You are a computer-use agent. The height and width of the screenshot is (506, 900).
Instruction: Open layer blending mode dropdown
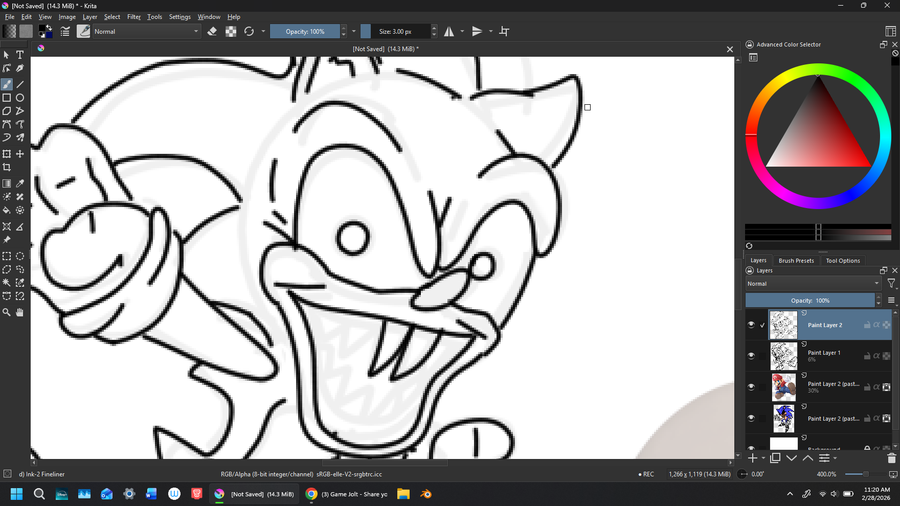(x=813, y=283)
